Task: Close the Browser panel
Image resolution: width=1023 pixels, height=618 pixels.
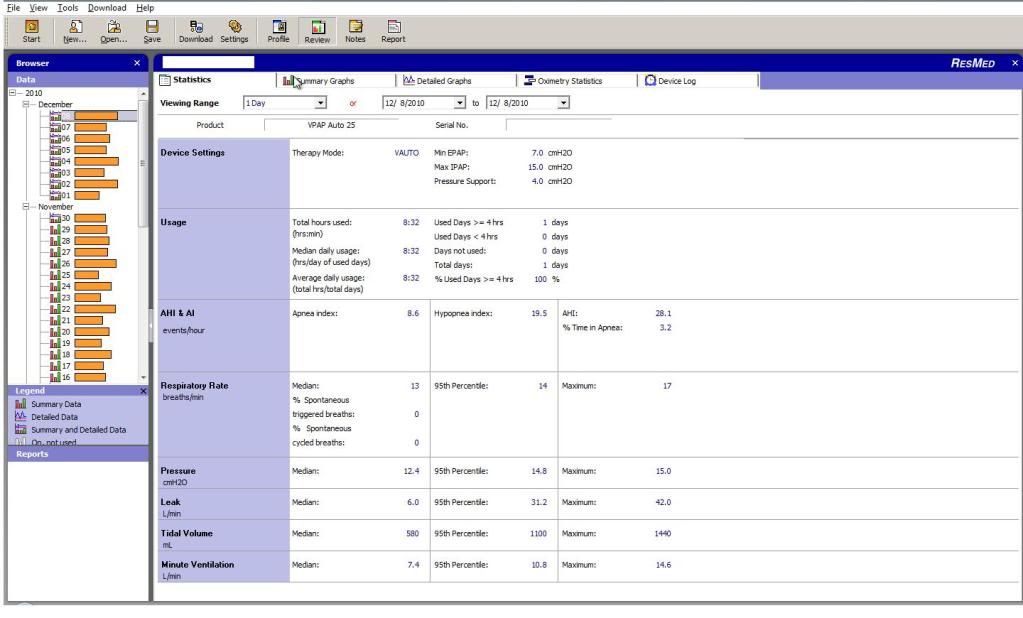Action: tap(137, 63)
